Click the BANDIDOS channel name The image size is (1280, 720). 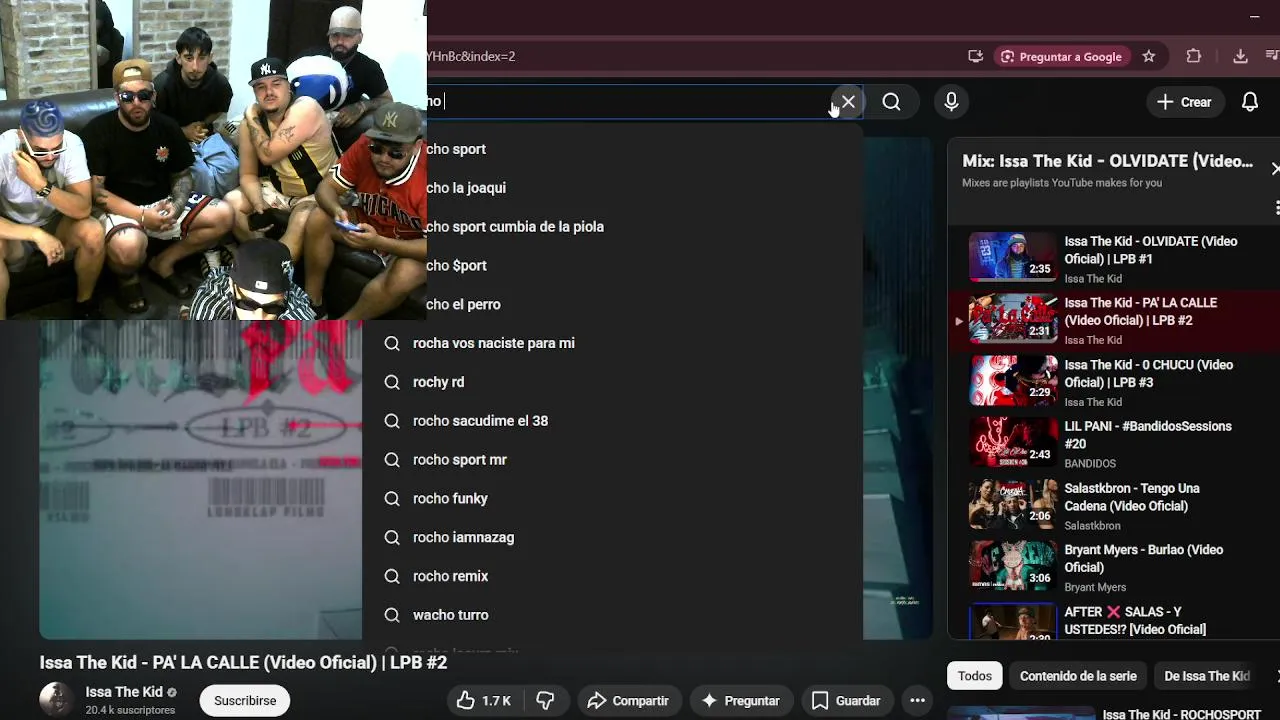(x=1089, y=464)
